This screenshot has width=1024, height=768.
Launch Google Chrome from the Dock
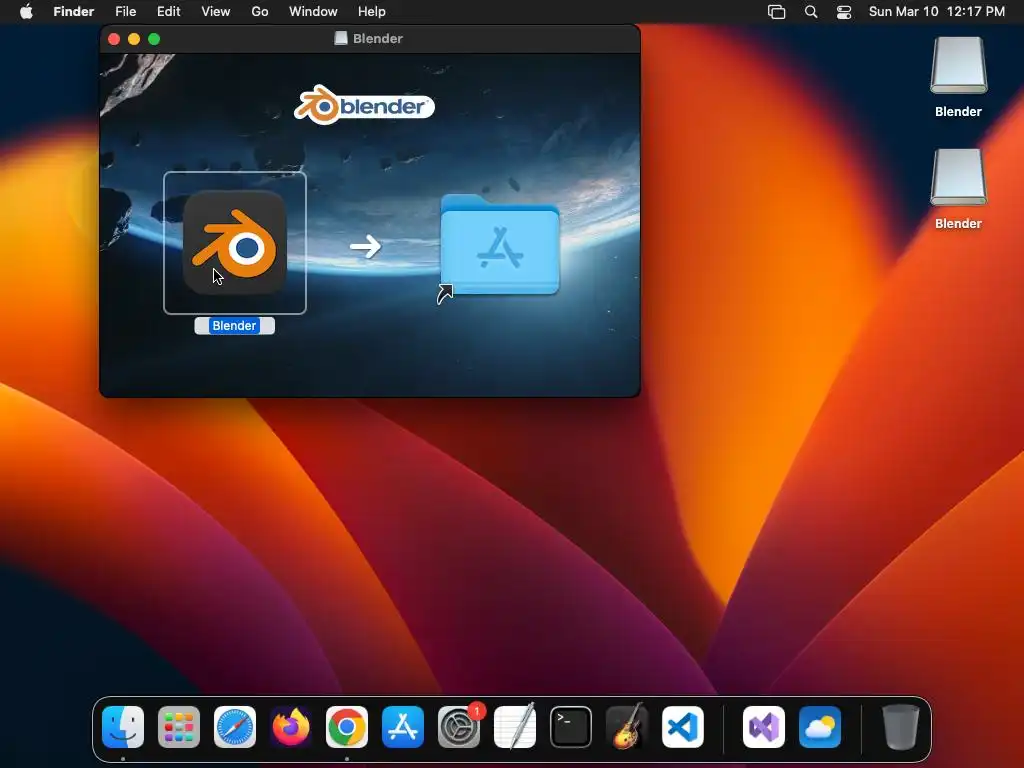click(347, 727)
